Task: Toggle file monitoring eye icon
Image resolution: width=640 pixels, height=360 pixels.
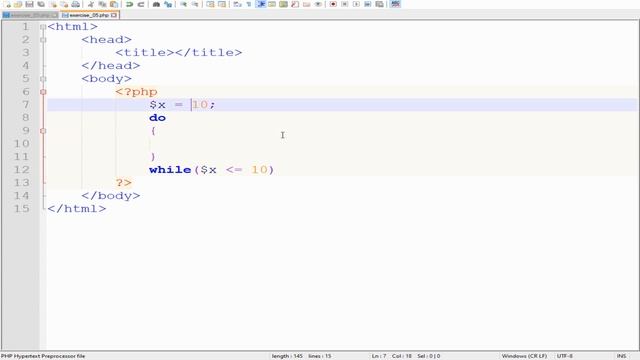Action: (318, 4)
